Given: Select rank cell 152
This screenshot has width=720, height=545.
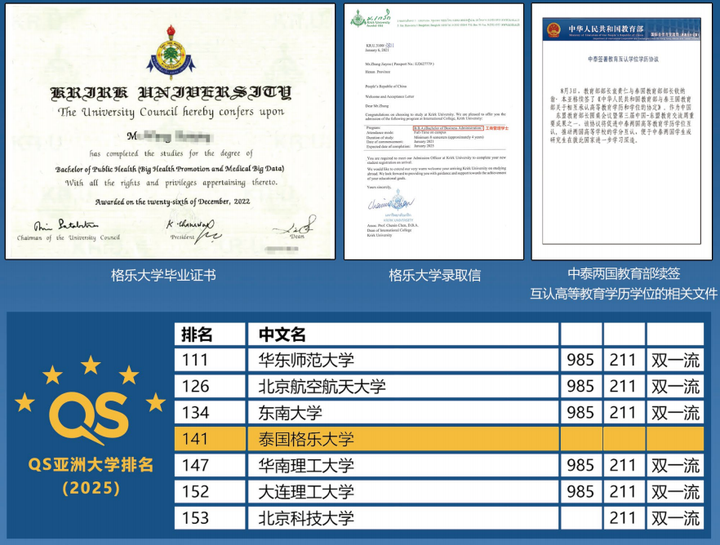Looking at the screenshot, I should [210, 492].
